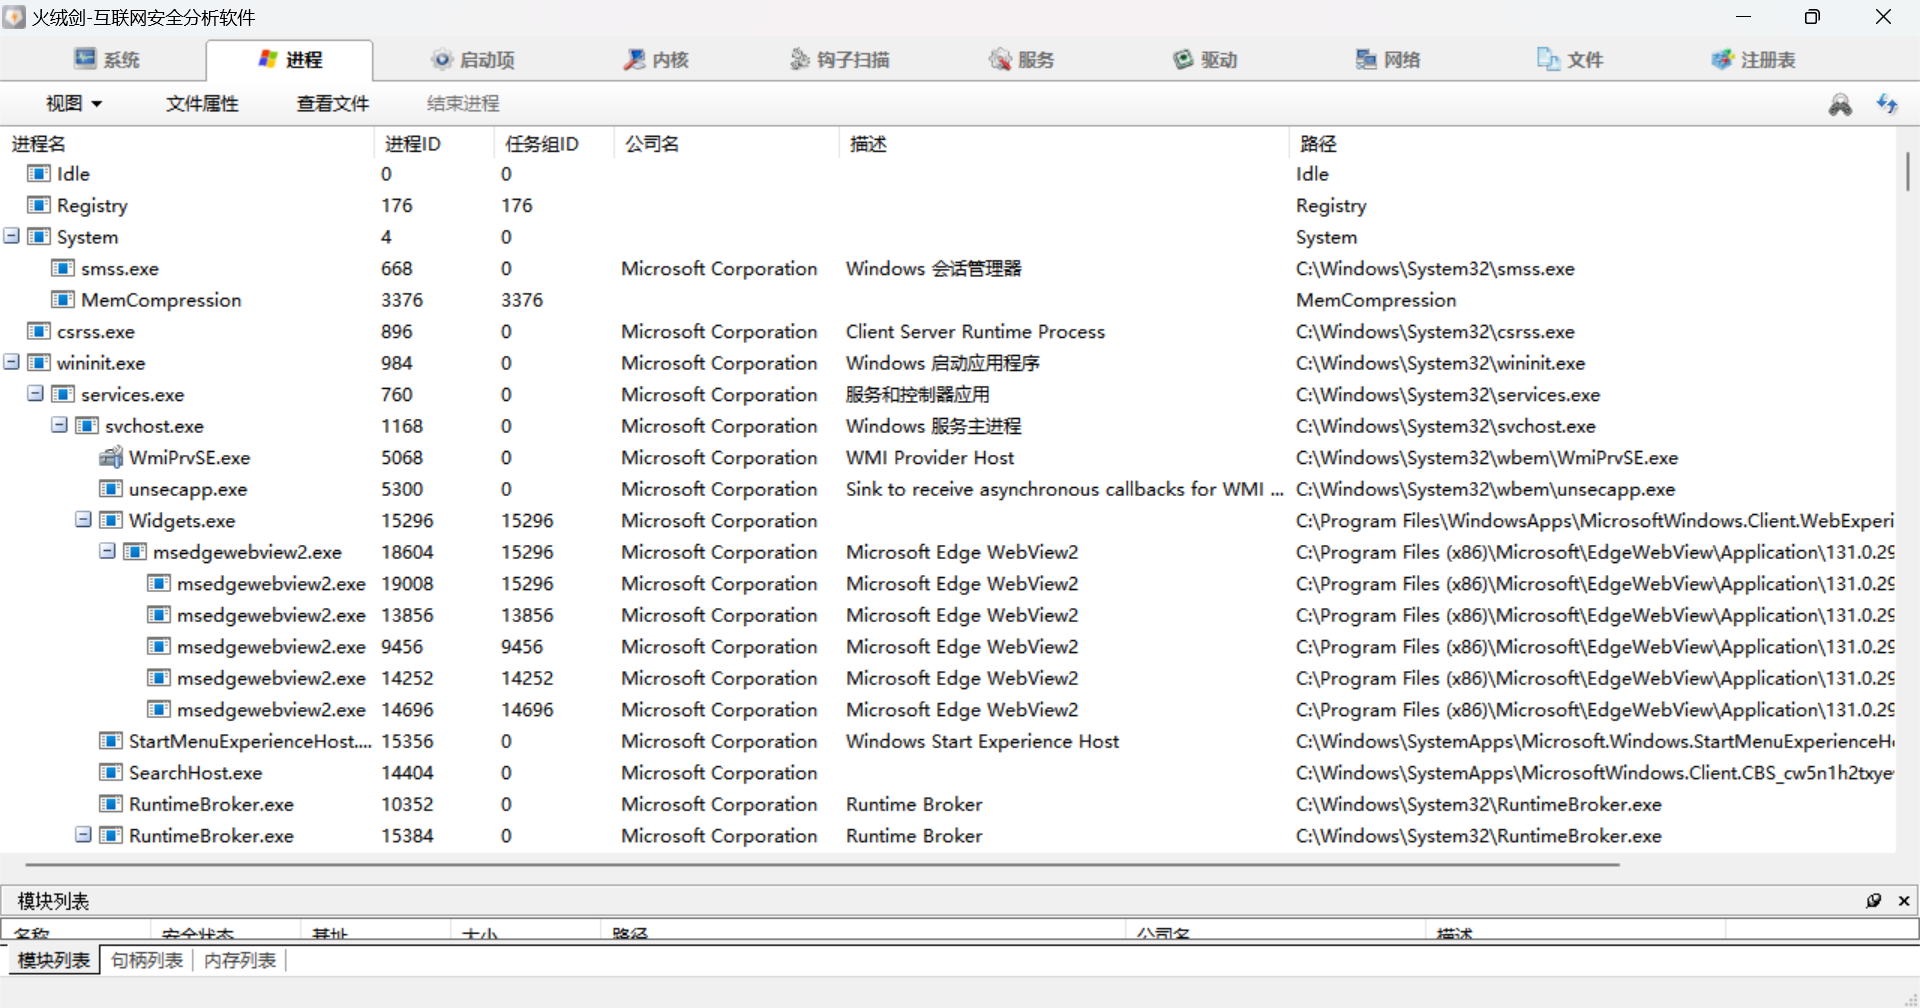Click the wininit.exe process icon

point(39,362)
